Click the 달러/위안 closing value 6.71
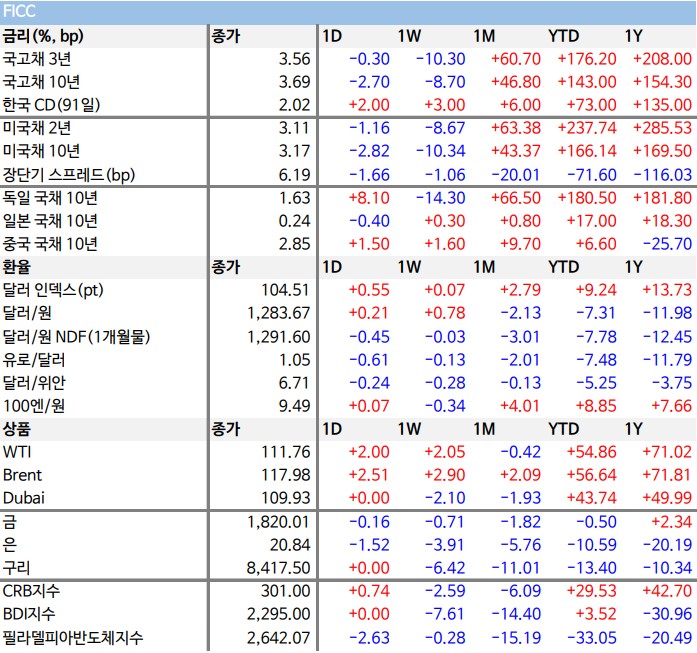697x653 pixels. [x=294, y=383]
